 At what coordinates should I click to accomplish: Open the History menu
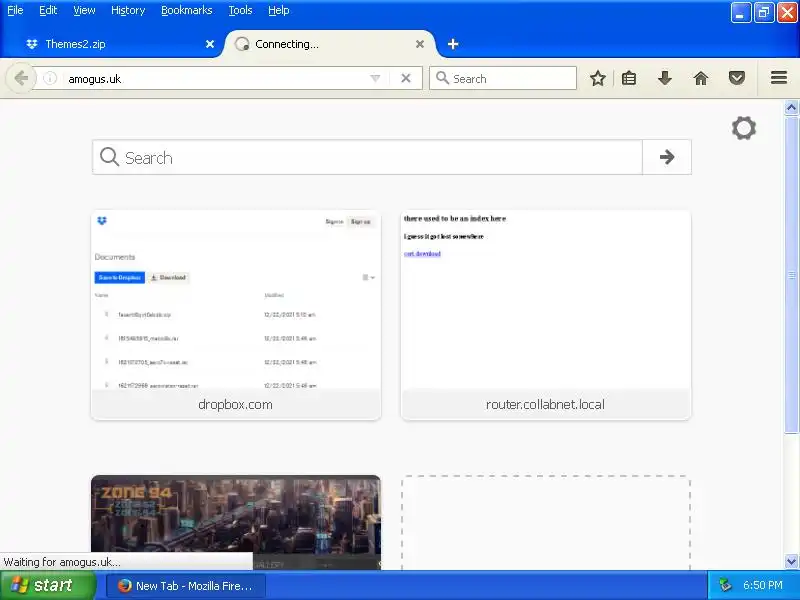pyautogui.click(x=128, y=10)
